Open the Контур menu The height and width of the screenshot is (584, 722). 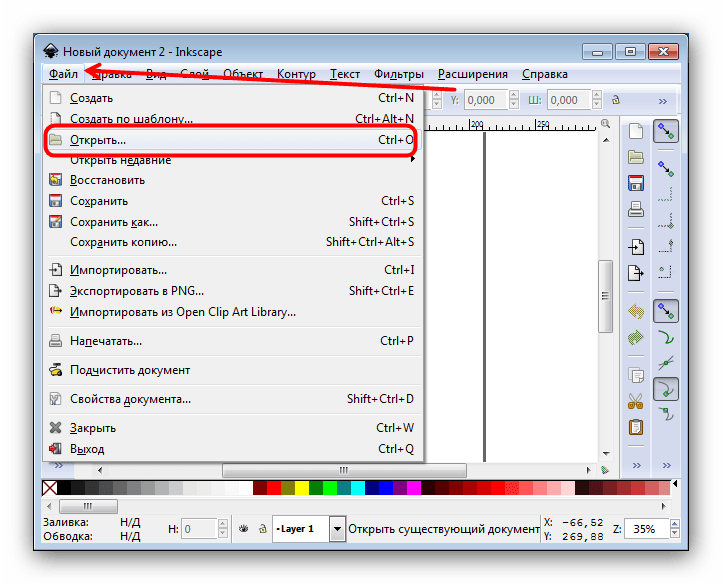click(296, 74)
